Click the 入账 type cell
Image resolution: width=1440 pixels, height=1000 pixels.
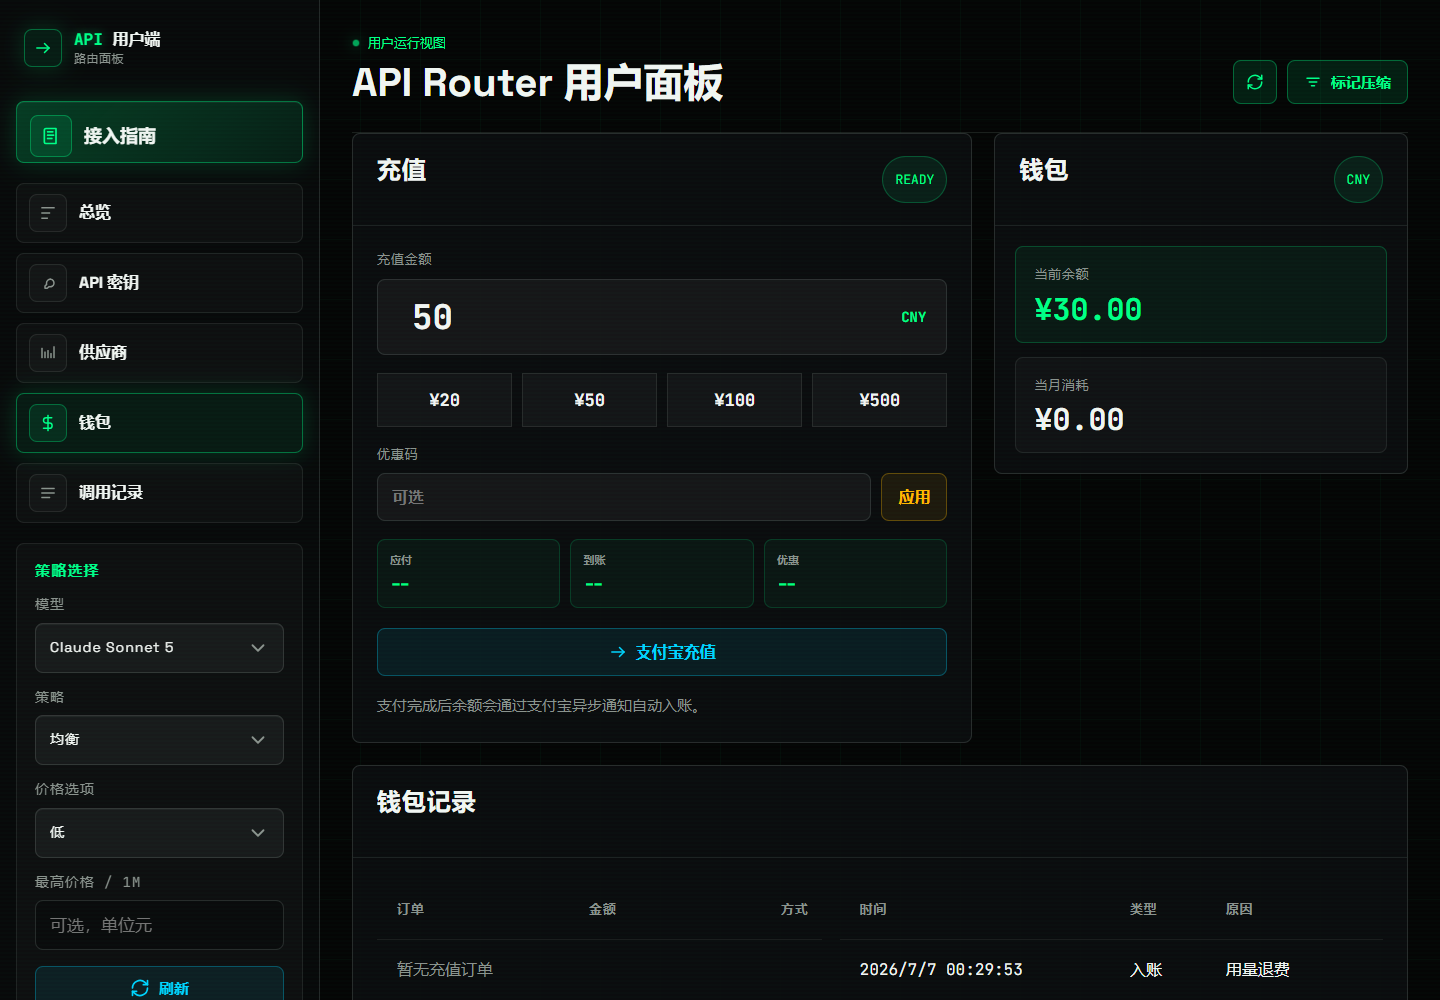pos(1146,970)
